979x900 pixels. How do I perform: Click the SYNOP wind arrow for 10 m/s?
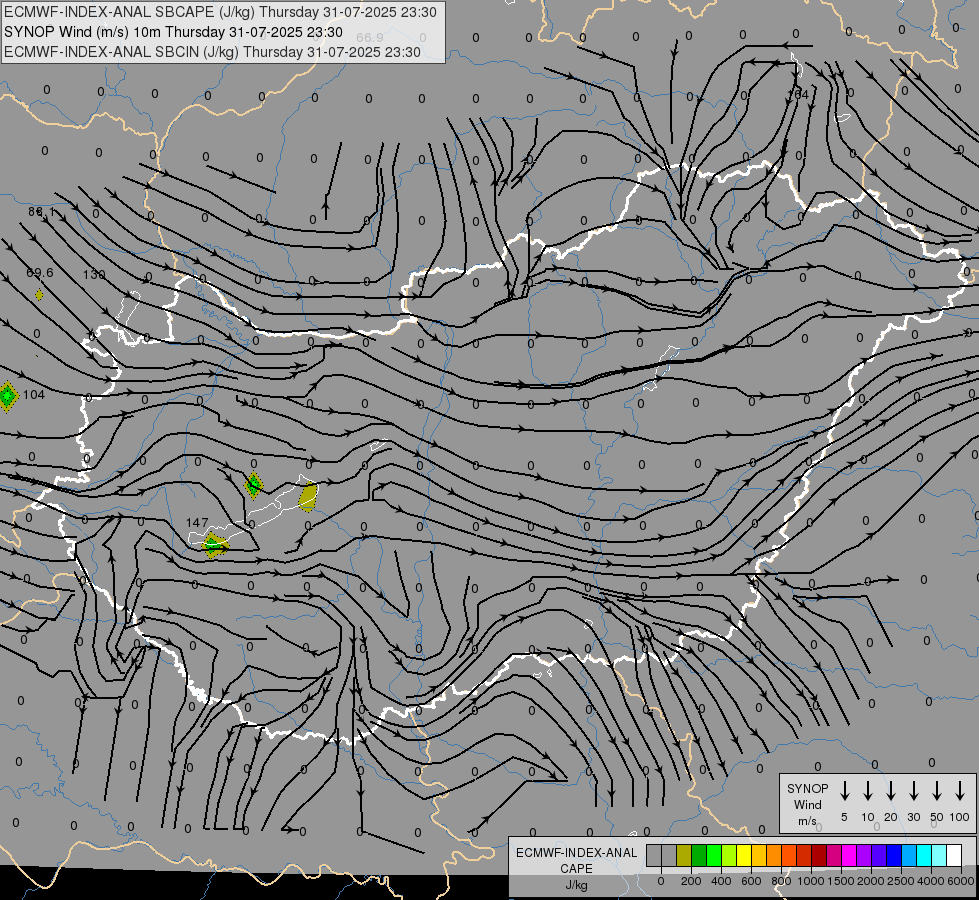pos(867,790)
